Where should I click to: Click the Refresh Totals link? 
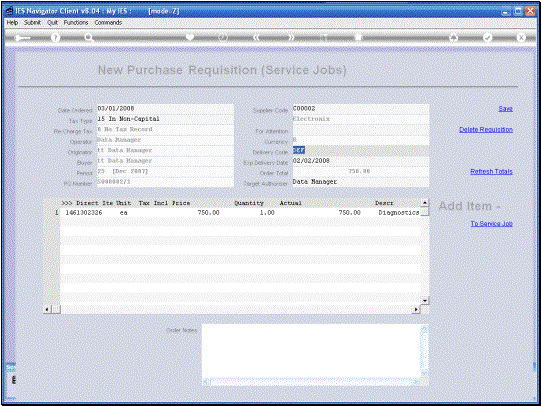tap(491, 171)
